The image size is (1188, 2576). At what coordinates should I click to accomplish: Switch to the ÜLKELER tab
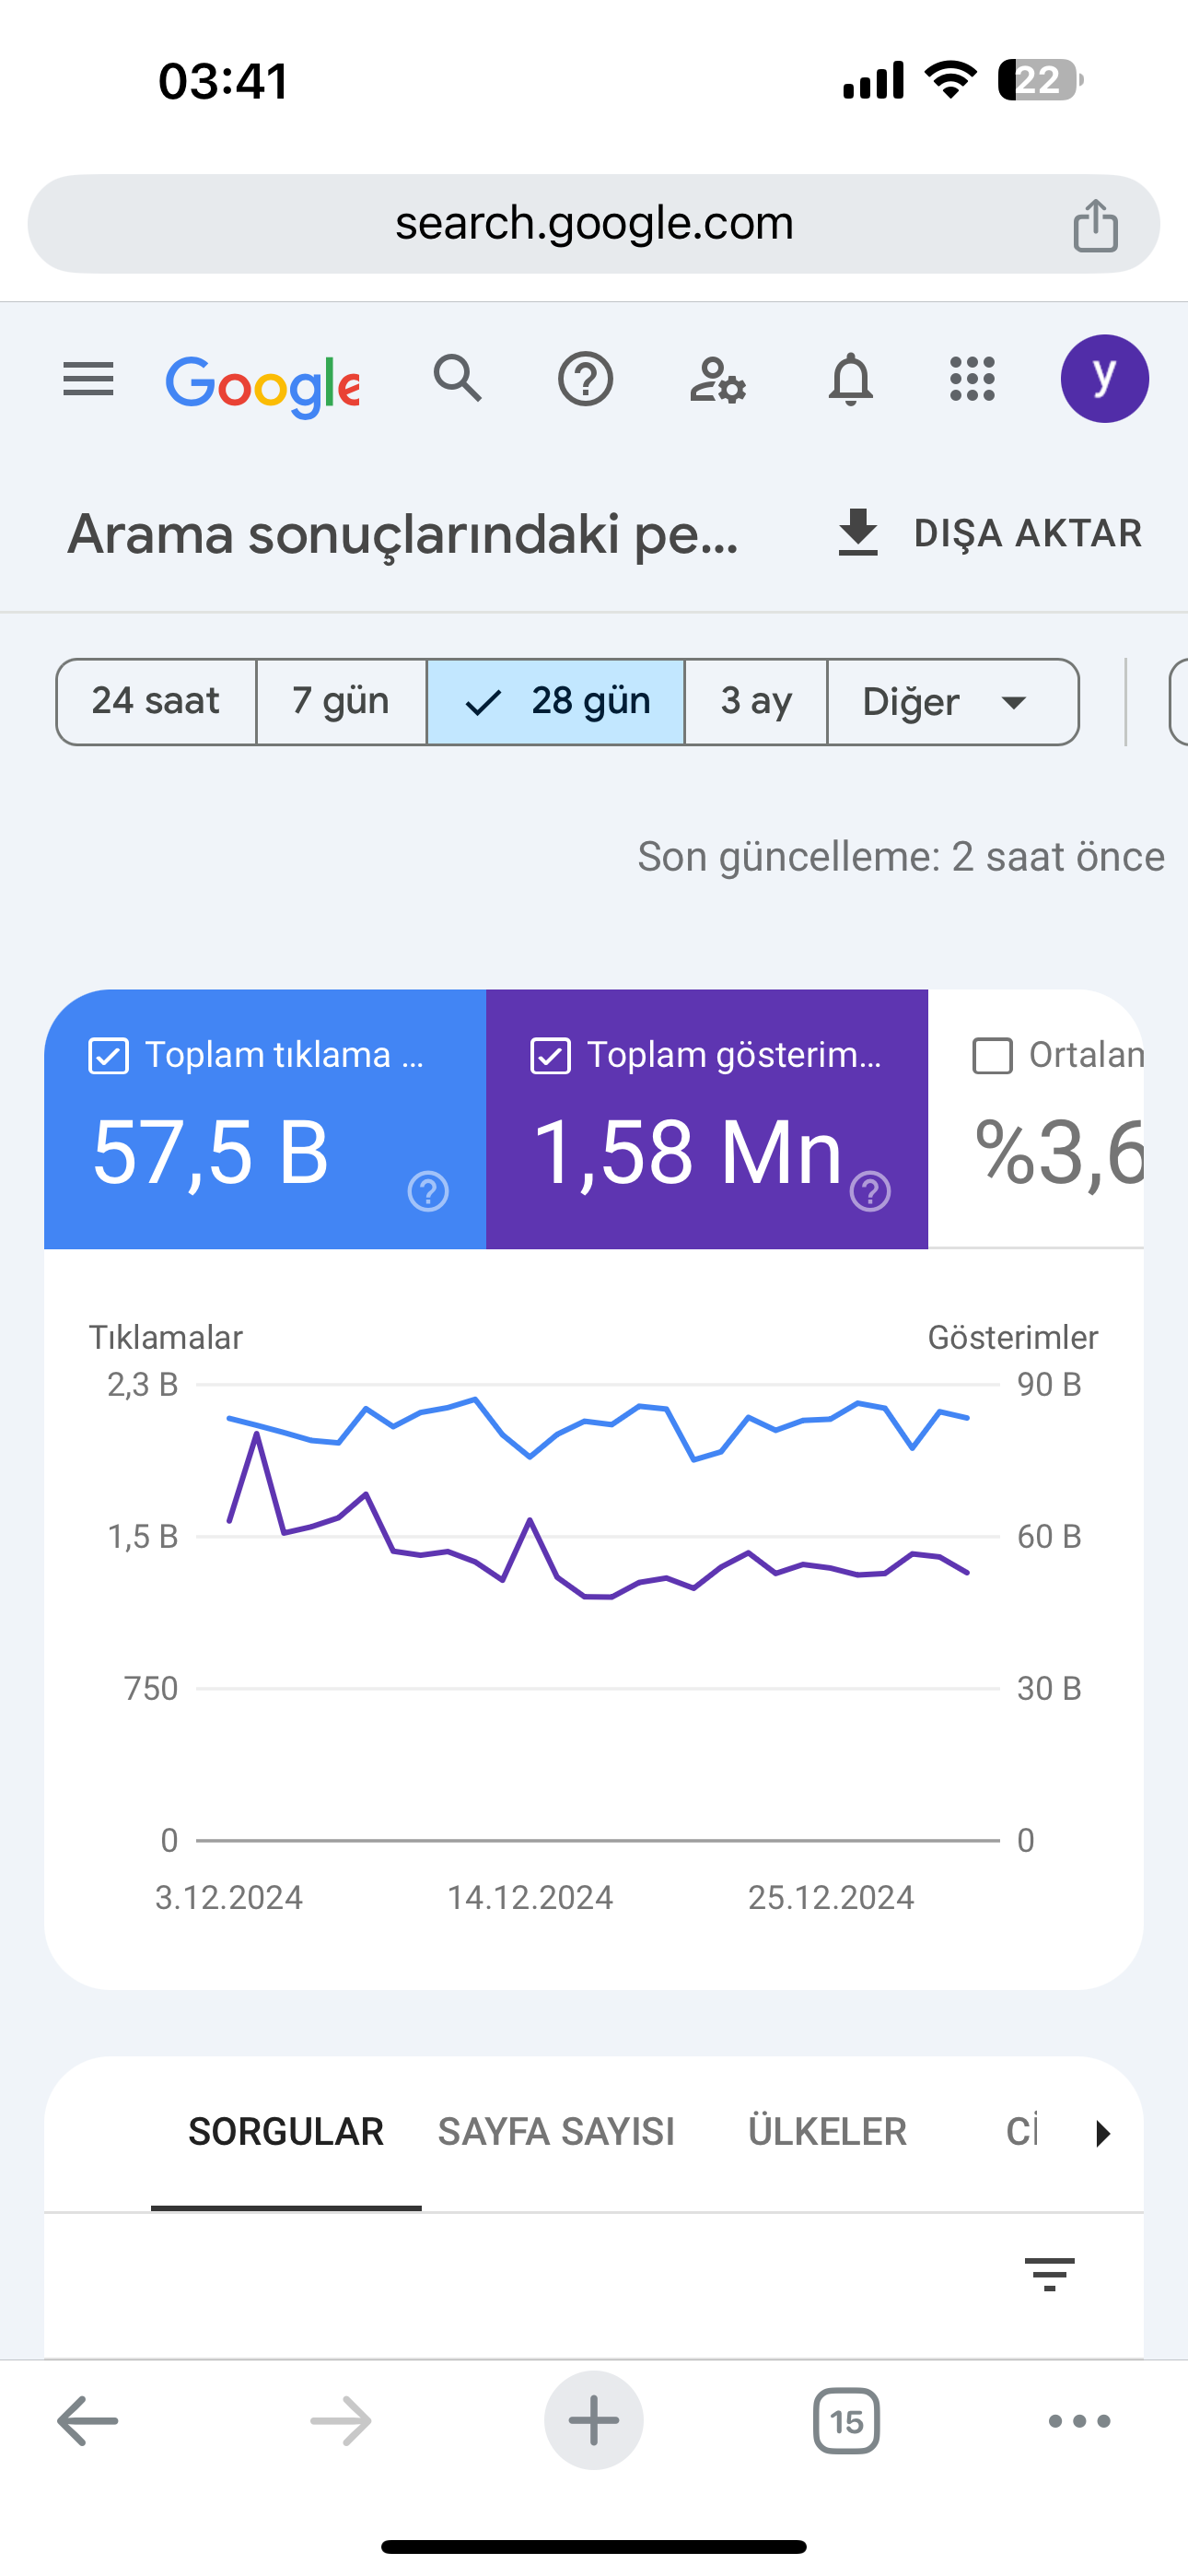click(x=827, y=2132)
